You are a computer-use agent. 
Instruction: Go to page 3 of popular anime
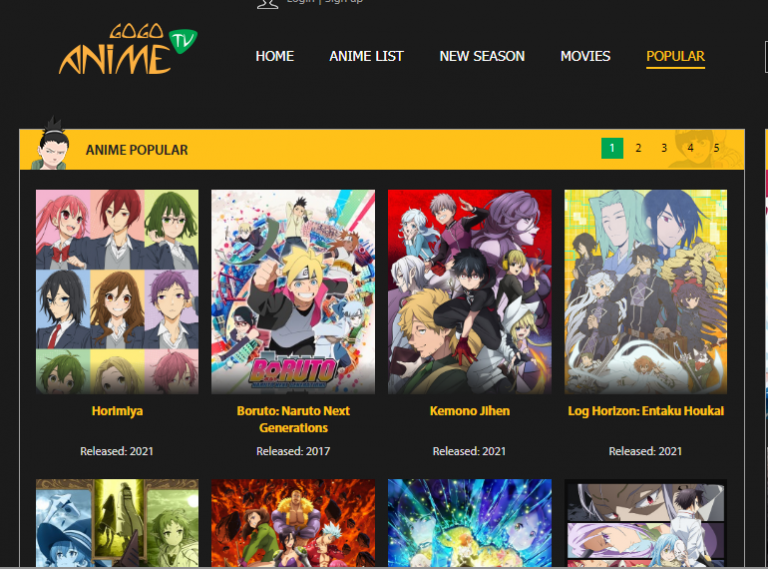[x=664, y=148]
